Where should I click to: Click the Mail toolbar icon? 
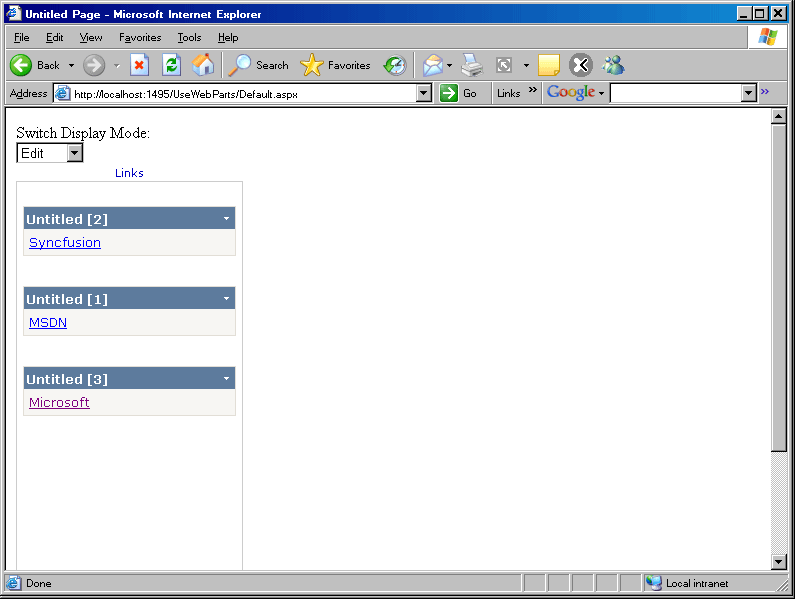pos(432,65)
